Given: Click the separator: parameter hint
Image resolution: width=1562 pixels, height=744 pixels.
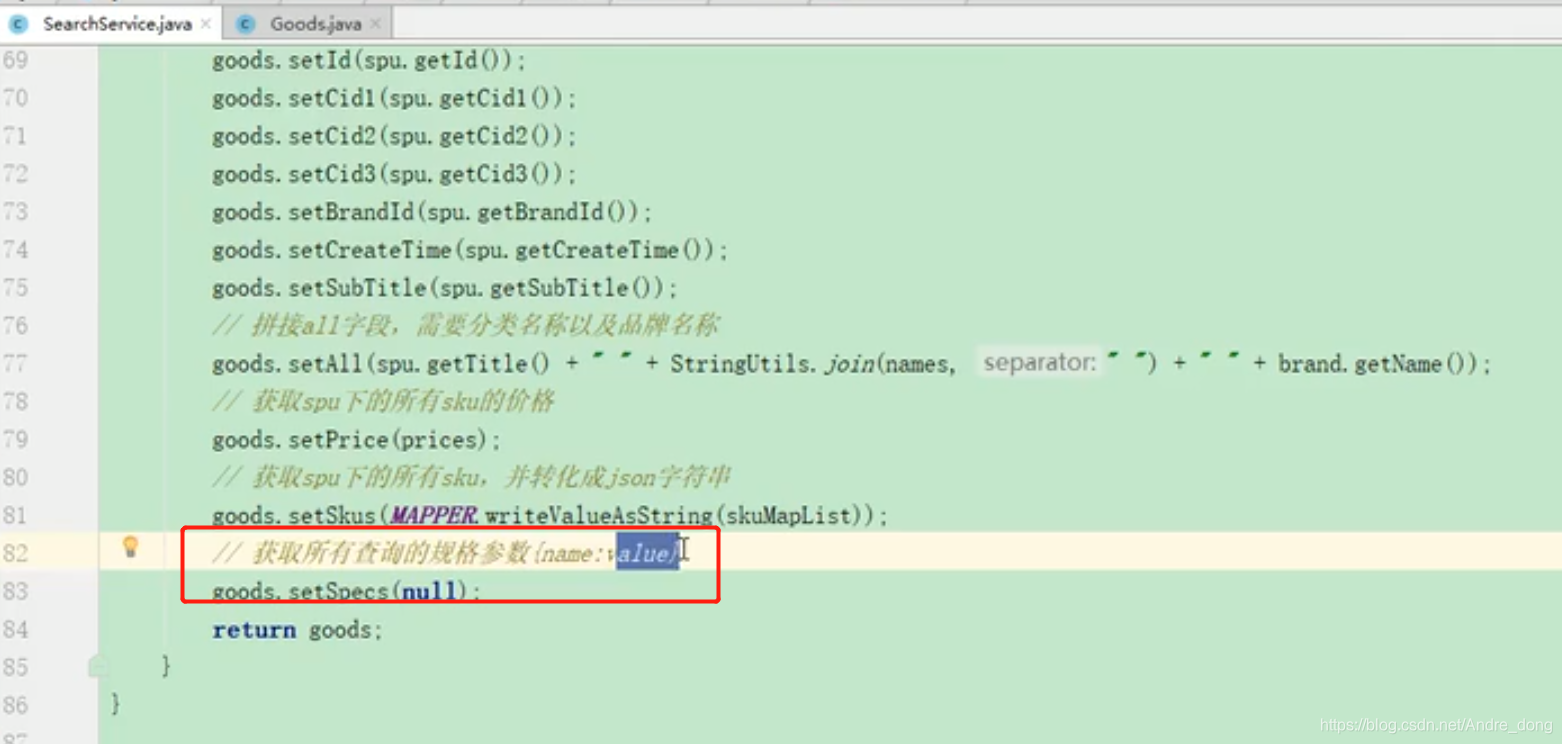Looking at the screenshot, I should pyautogui.click(x=1040, y=362).
